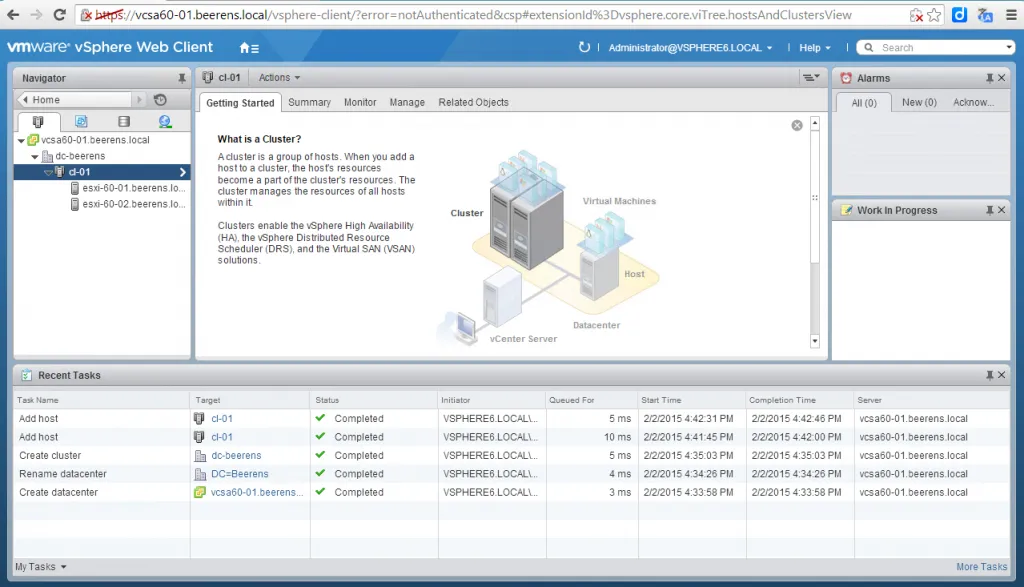Pin the Alarms panel
This screenshot has width=1024, height=587.
point(989,78)
